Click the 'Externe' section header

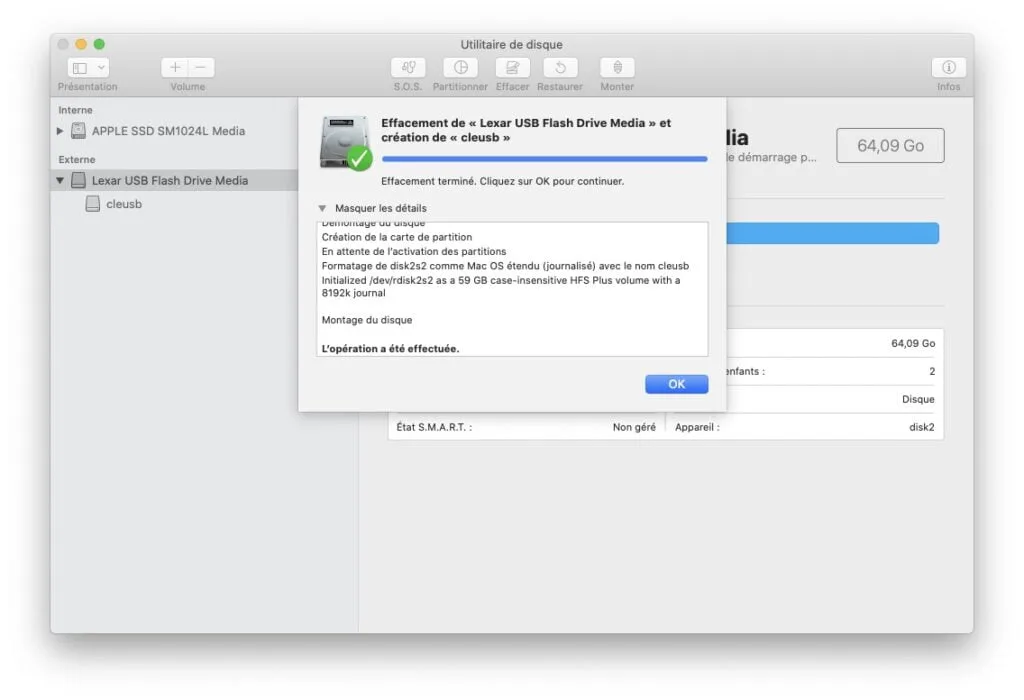pyautogui.click(x=76, y=159)
